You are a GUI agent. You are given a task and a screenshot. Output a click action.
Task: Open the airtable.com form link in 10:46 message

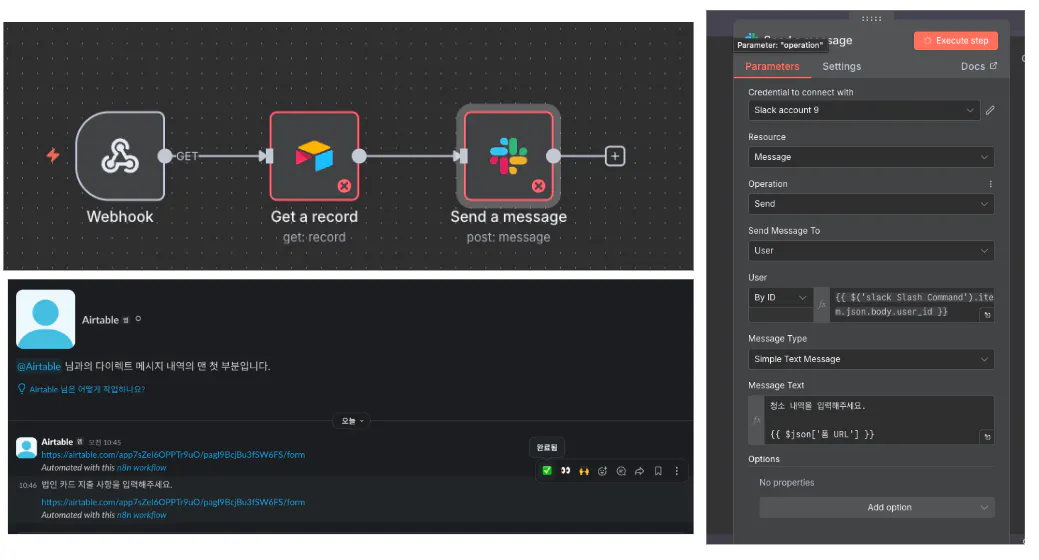point(173,502)
